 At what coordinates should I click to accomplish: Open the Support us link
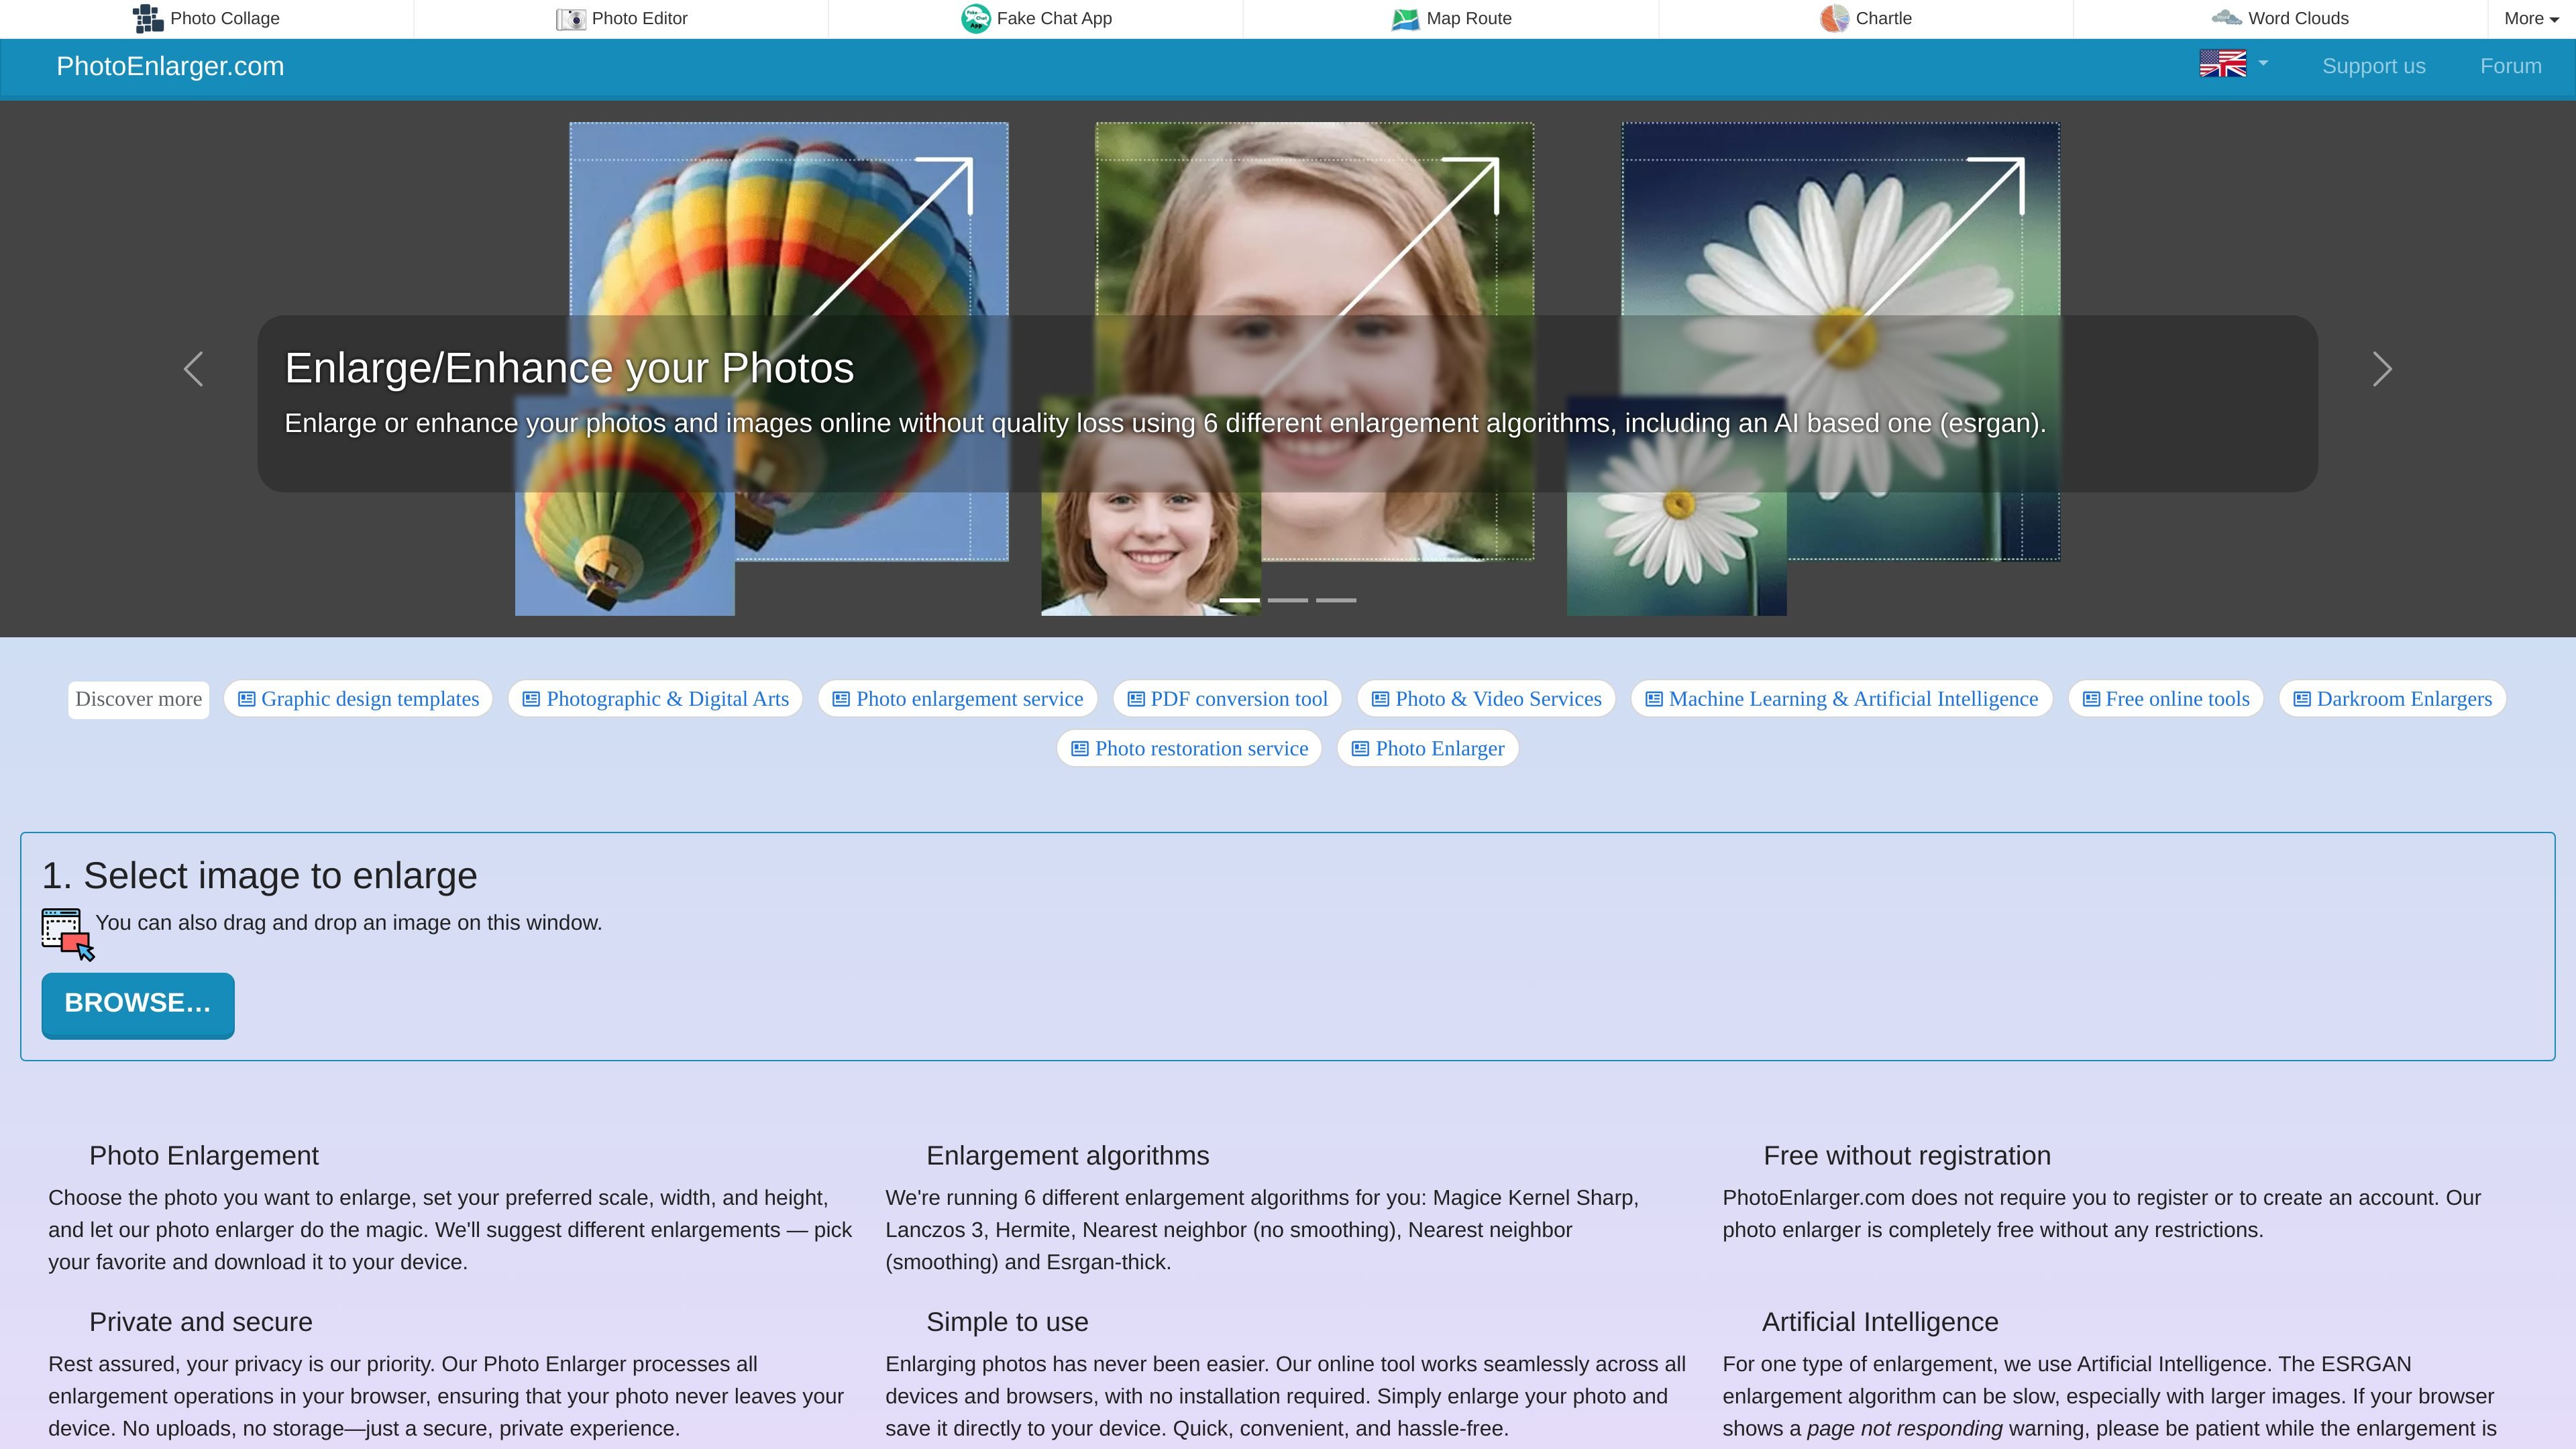[2373, 66]
